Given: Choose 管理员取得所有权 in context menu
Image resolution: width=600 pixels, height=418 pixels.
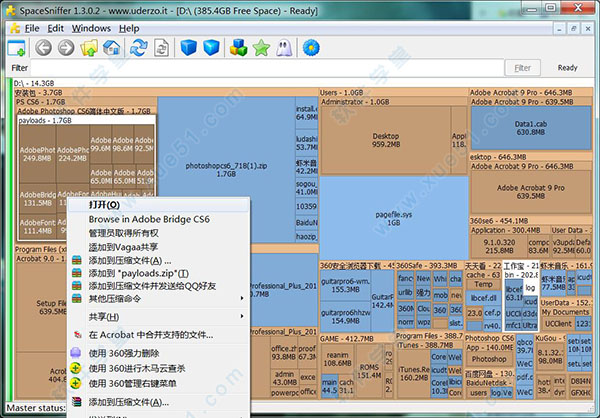Looking at the screenshot, I should coord(158,233).
